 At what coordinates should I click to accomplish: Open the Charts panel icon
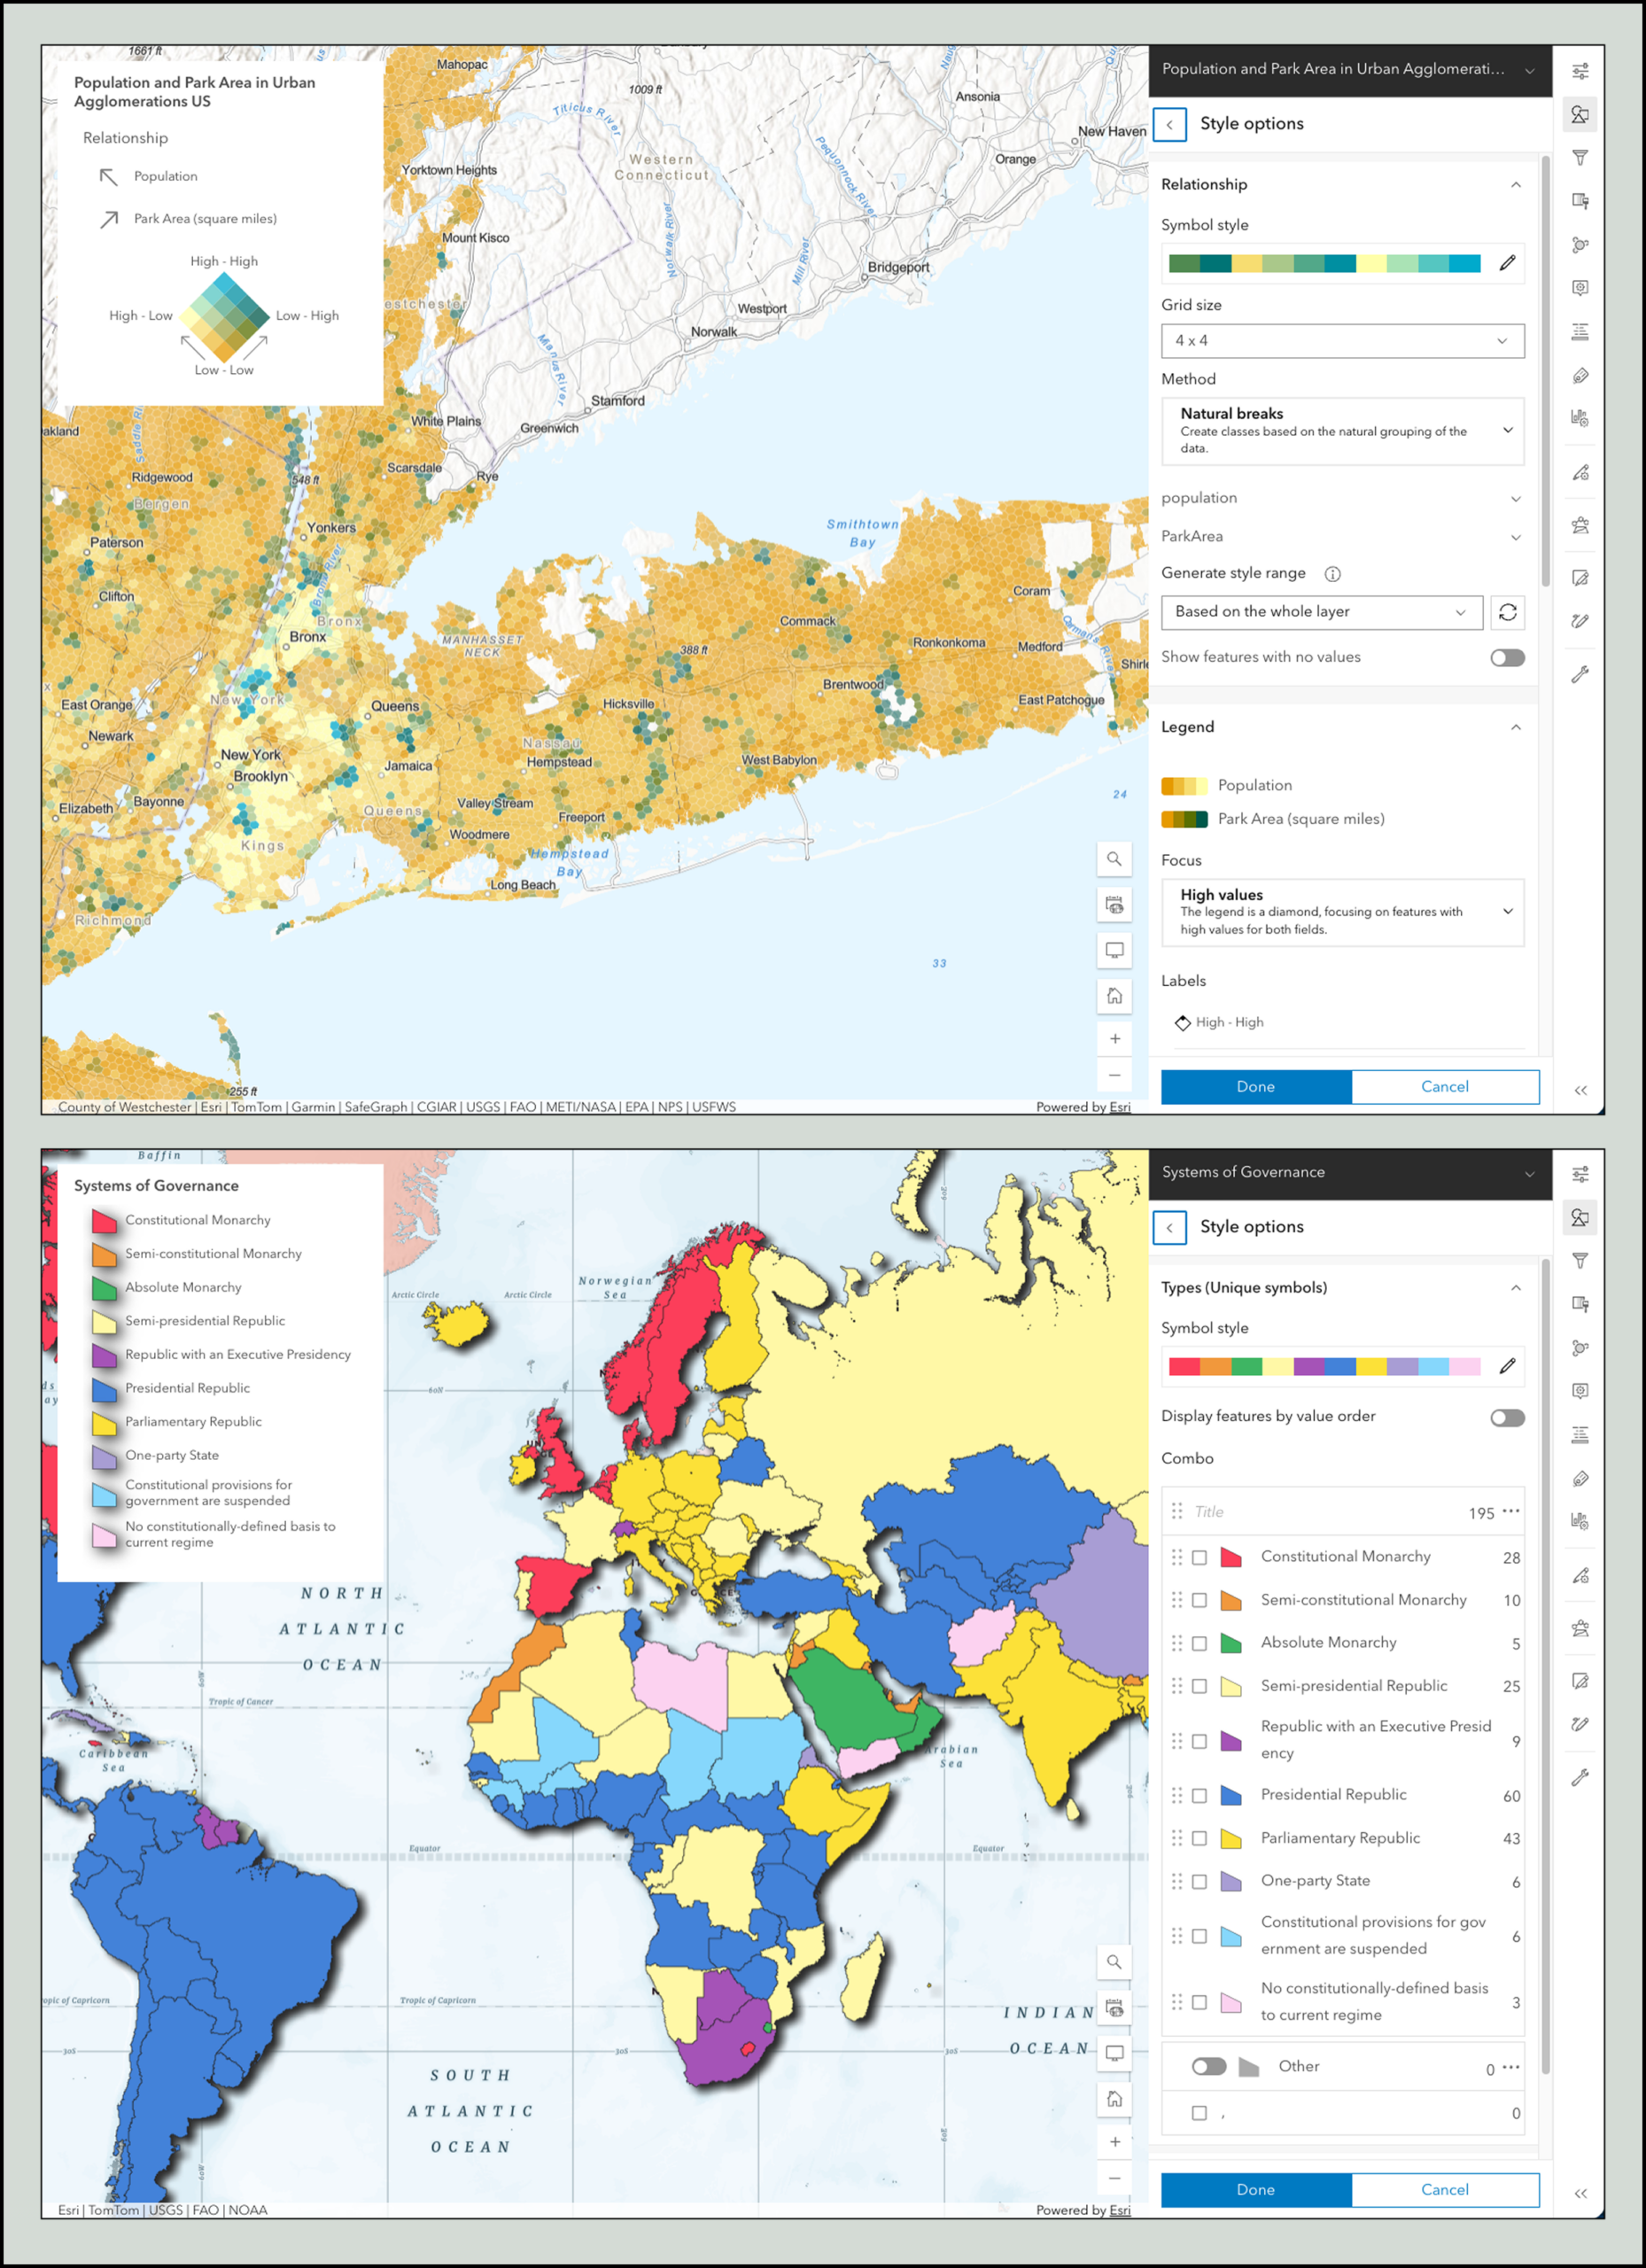point(1581,418)
